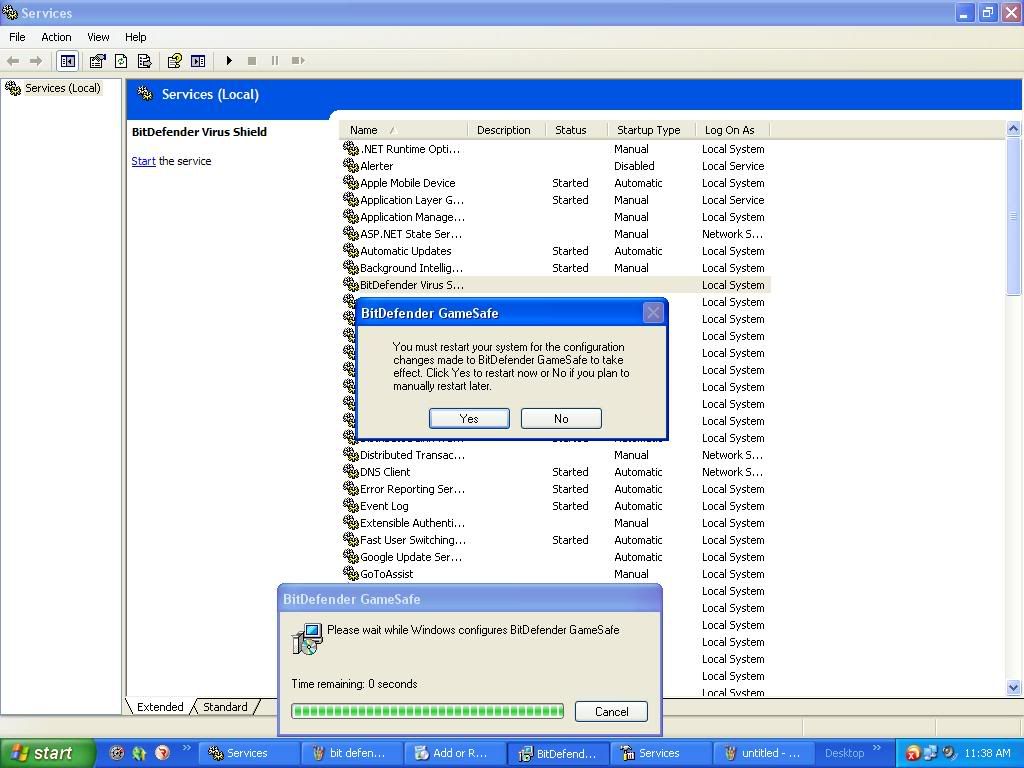Expand the Desktop toolbar chevron on taskbar
This screenshot has width=1024, height=768.
[877, 747]
